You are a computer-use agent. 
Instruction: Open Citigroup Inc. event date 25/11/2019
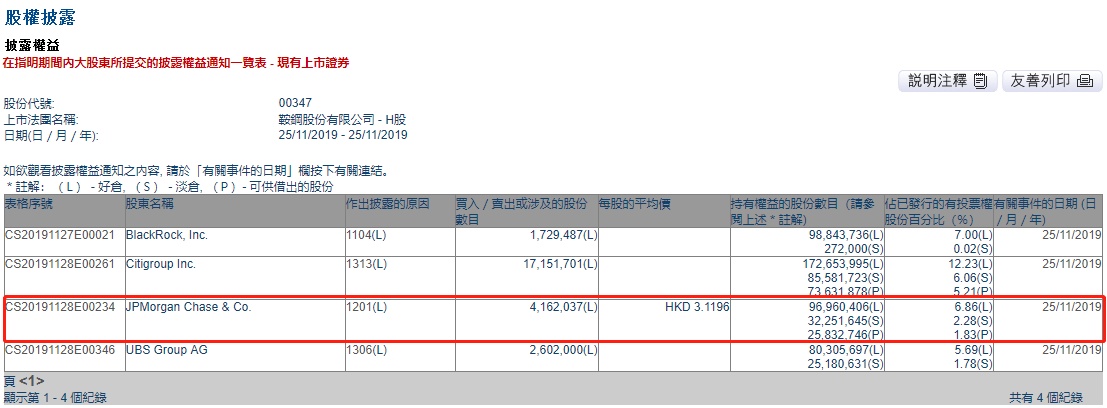[x=1071, y=264]
